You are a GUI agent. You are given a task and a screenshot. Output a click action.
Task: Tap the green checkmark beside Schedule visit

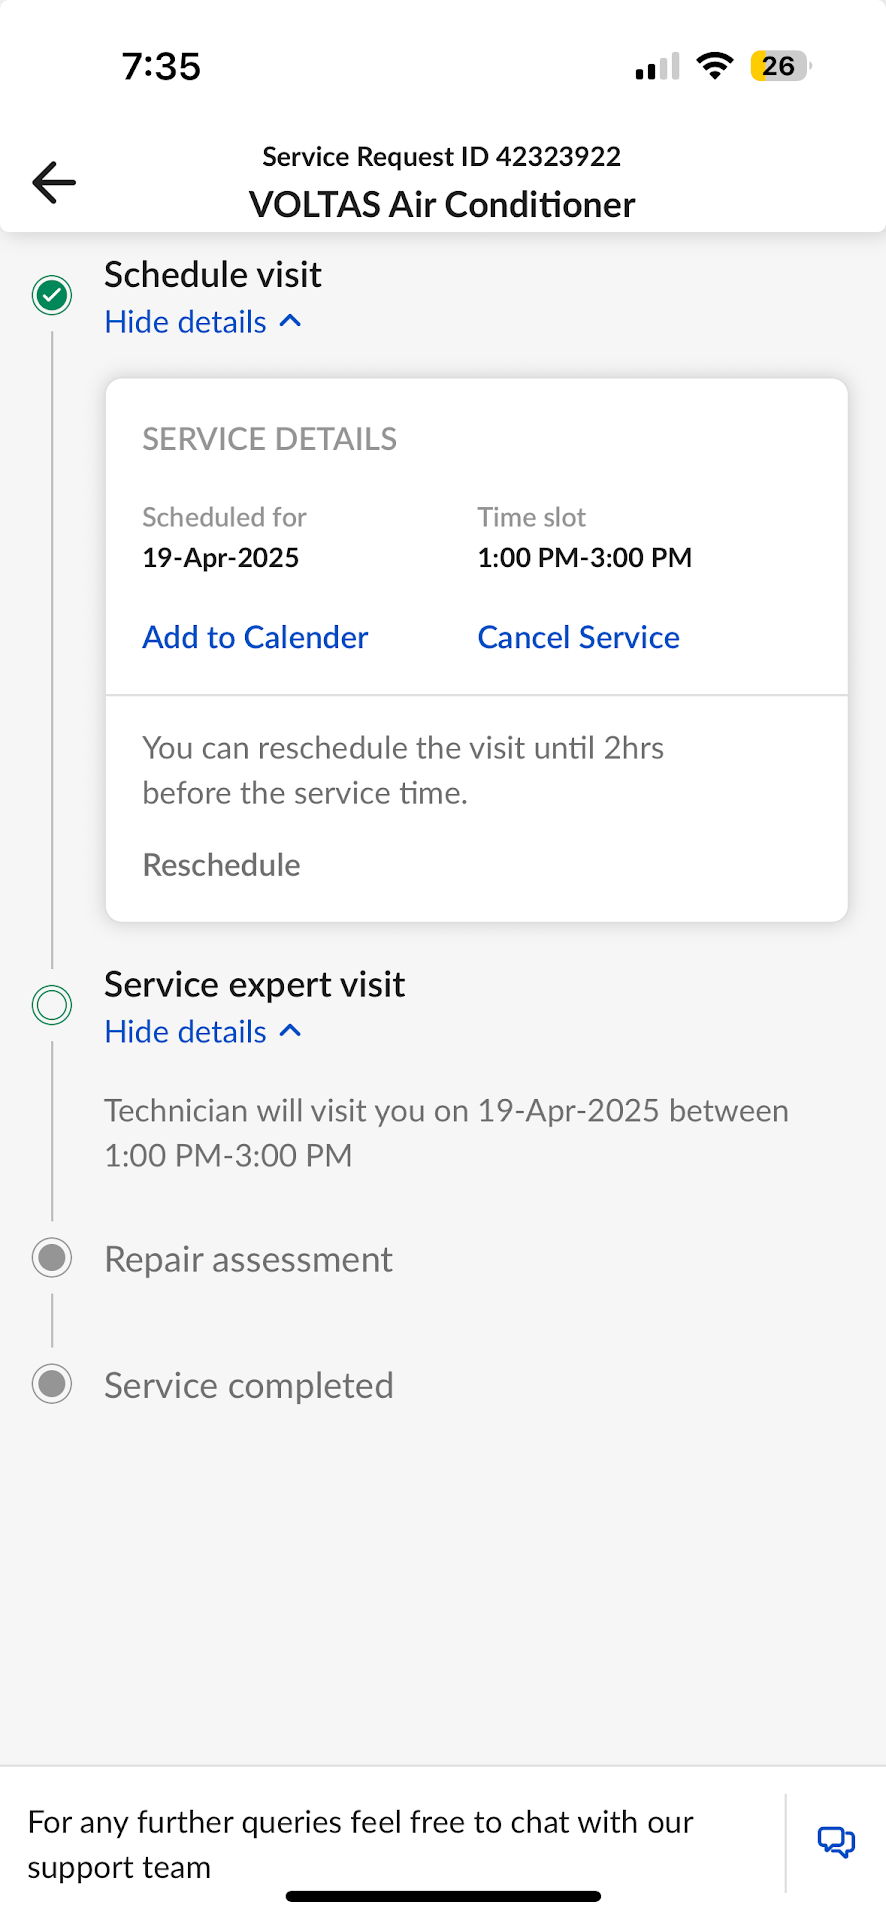[x=52, y=295]
